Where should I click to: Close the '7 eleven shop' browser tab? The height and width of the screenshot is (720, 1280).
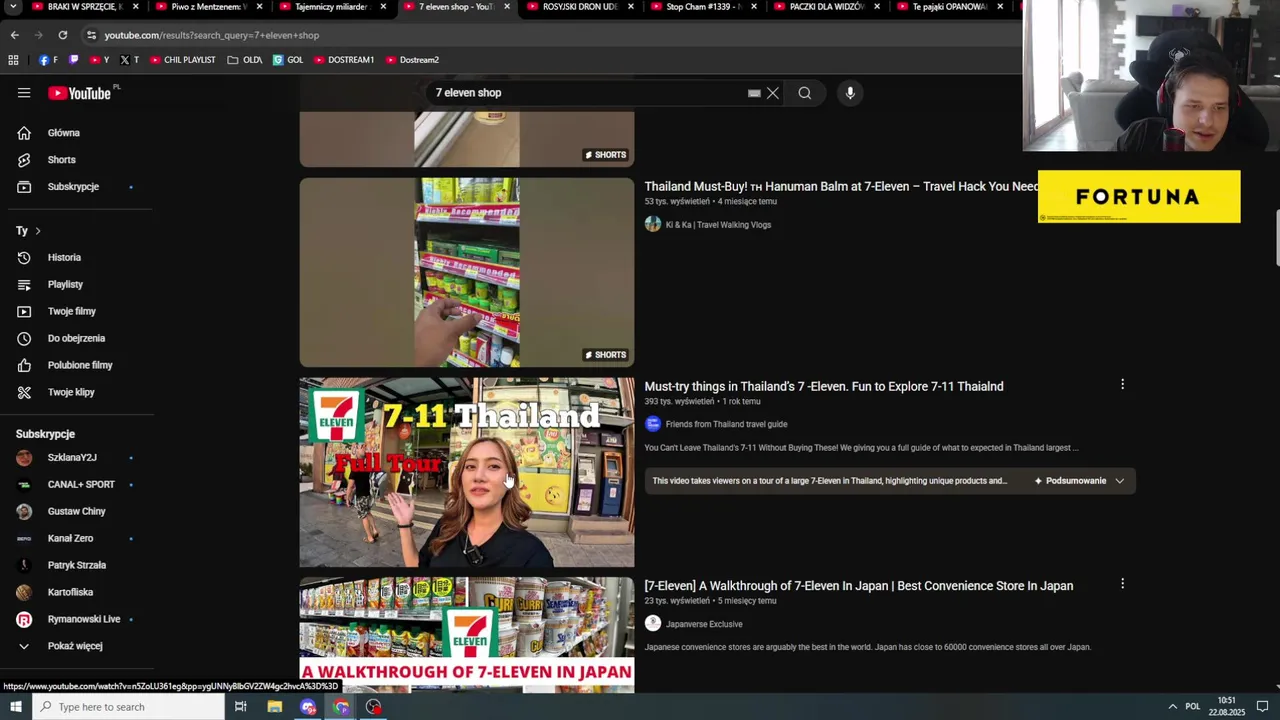click(x=507, y=7)
